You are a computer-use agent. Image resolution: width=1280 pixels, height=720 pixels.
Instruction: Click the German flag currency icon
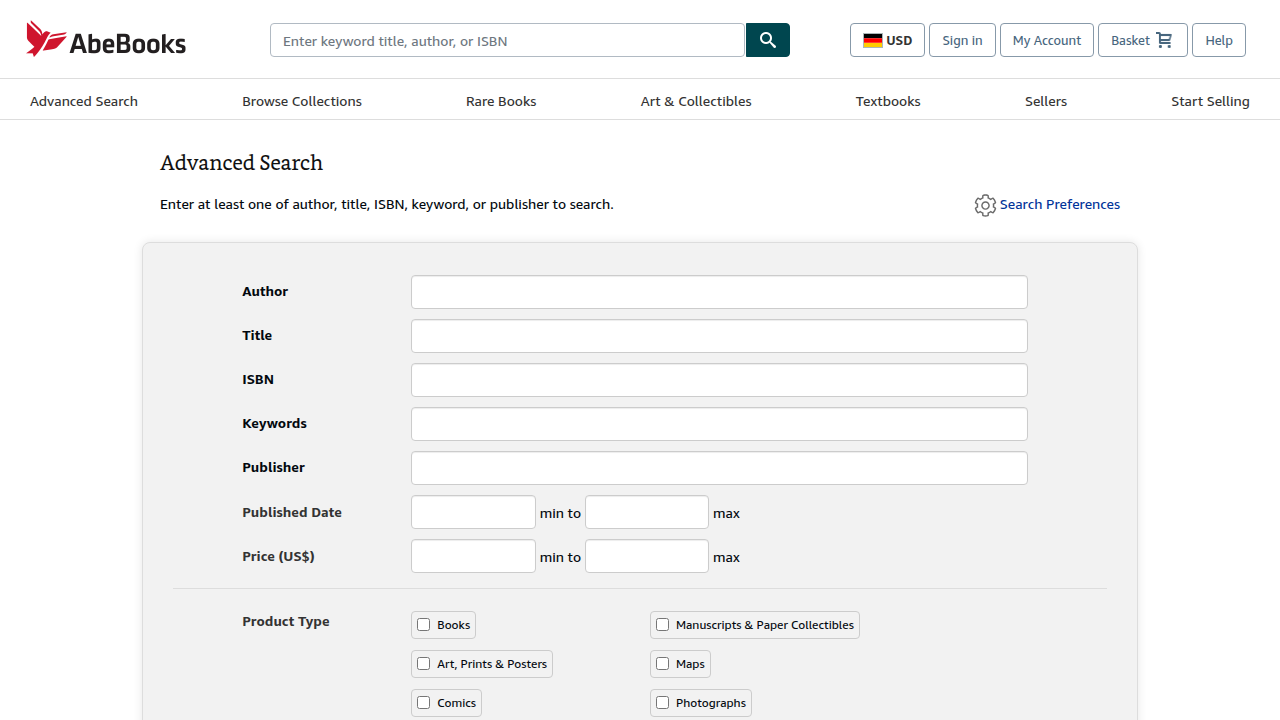pyautogui.click(x=873, y=41)
